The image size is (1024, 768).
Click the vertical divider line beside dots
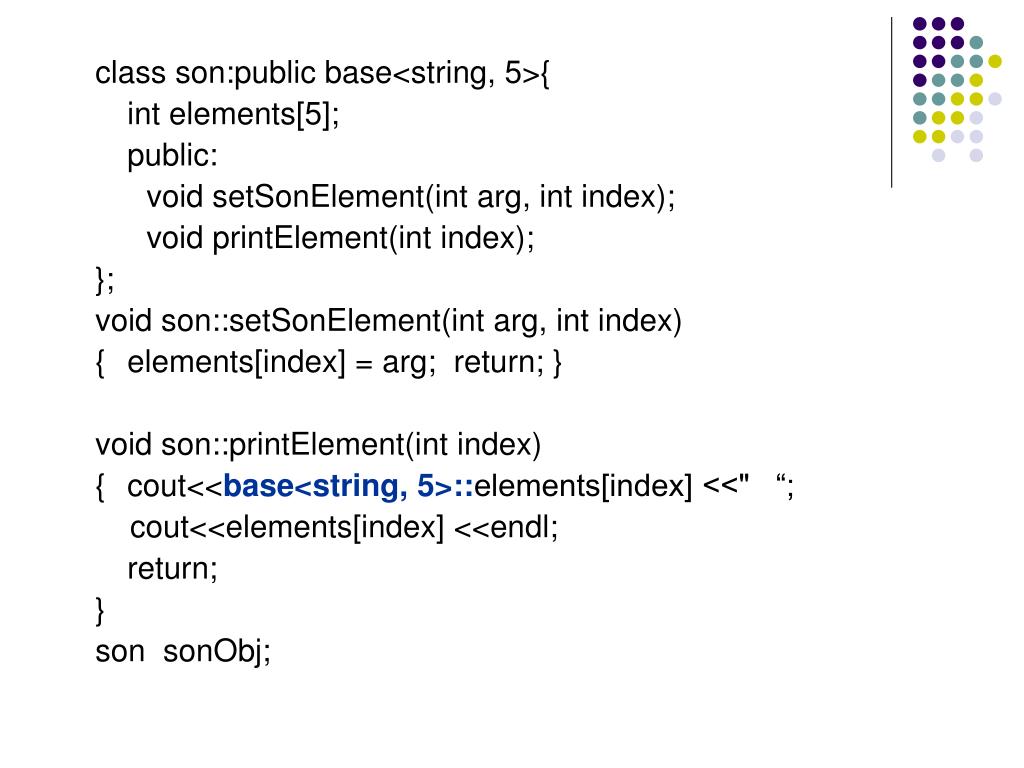click(891, 103)
